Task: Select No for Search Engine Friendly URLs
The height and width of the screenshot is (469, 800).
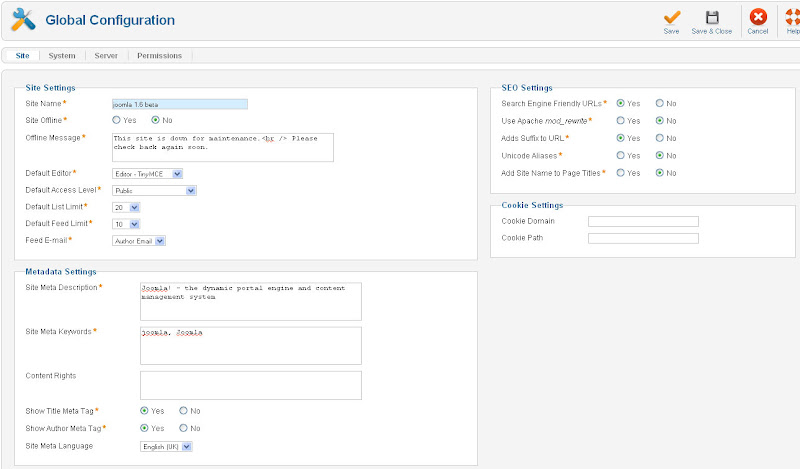Action: coord(659,103)
